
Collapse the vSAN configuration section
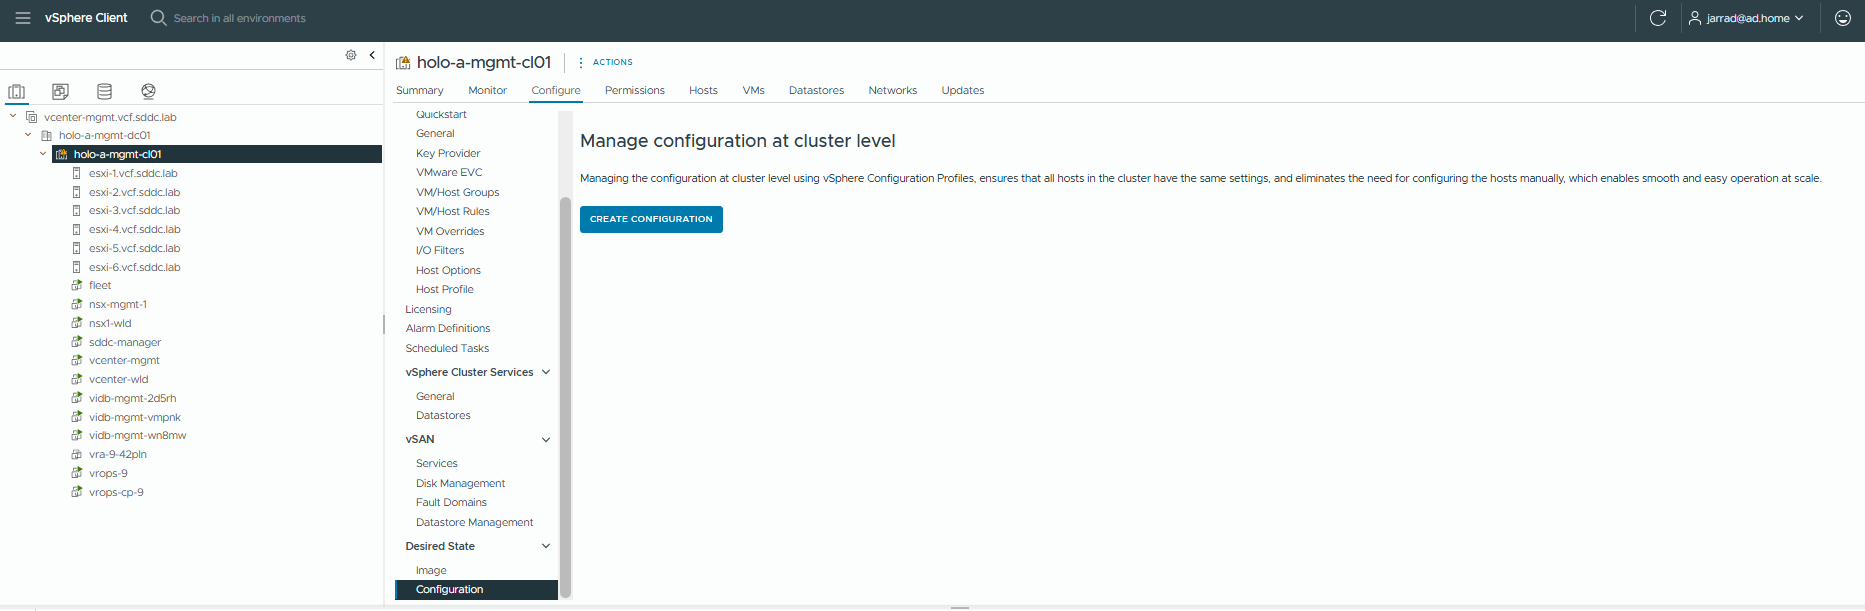click(546, 440)
